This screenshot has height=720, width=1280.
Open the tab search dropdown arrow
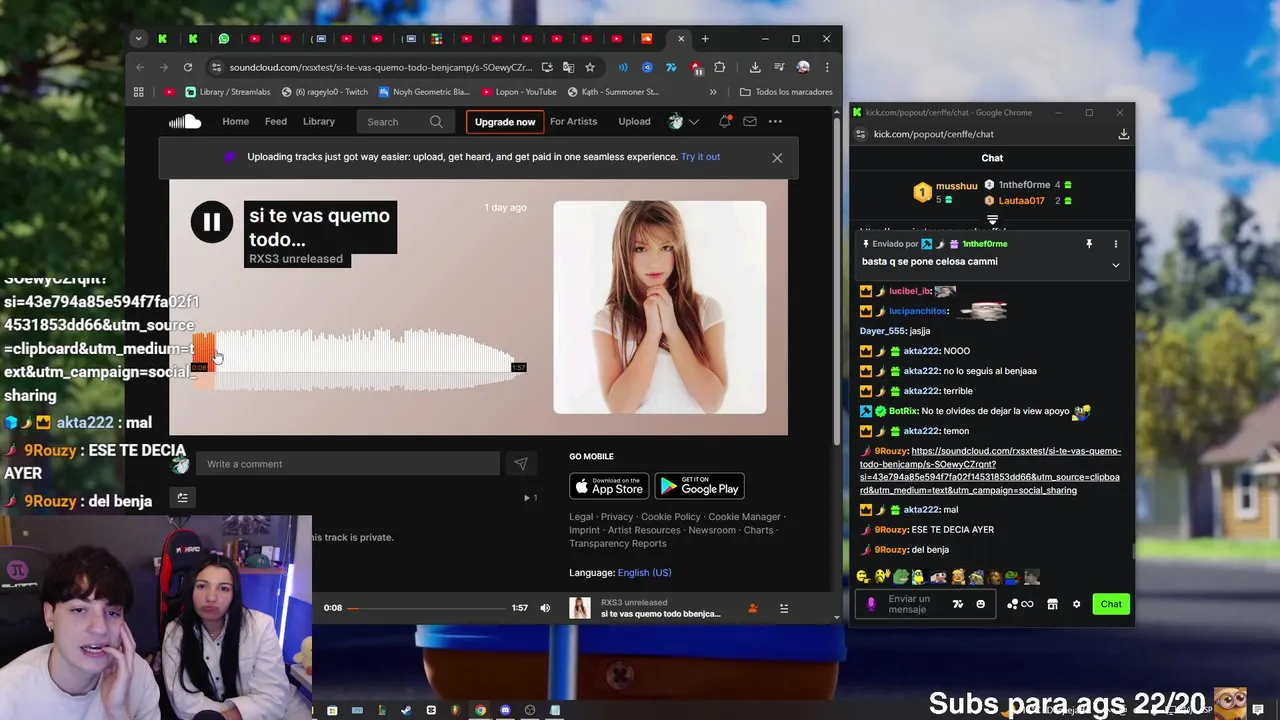pos(139,39)
